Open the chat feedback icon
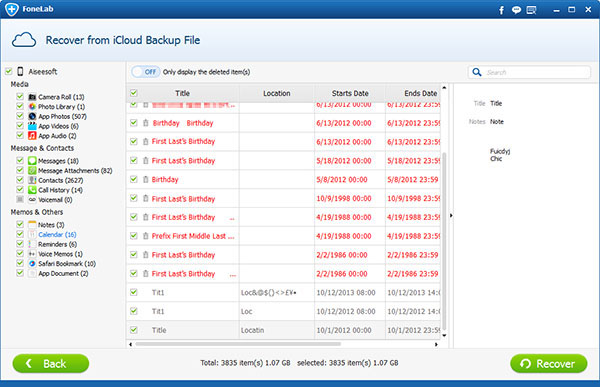Viewport: 600px width, 387px height. [x=516, y=10]
